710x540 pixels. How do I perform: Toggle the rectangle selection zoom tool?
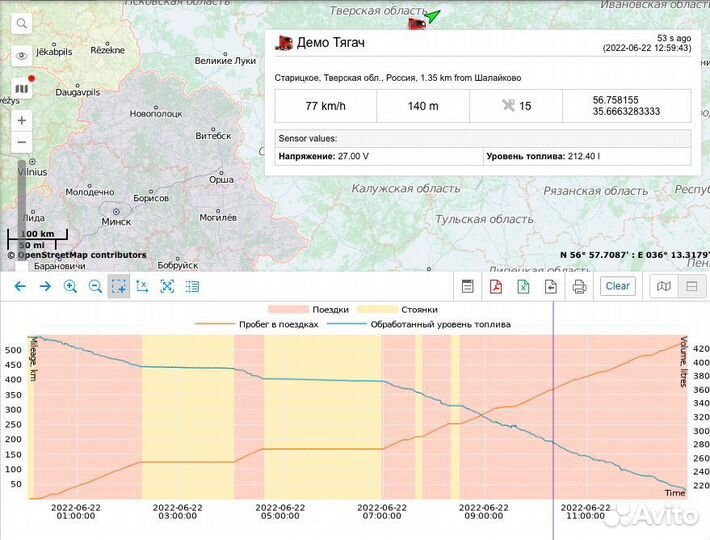tap(119, 286)
